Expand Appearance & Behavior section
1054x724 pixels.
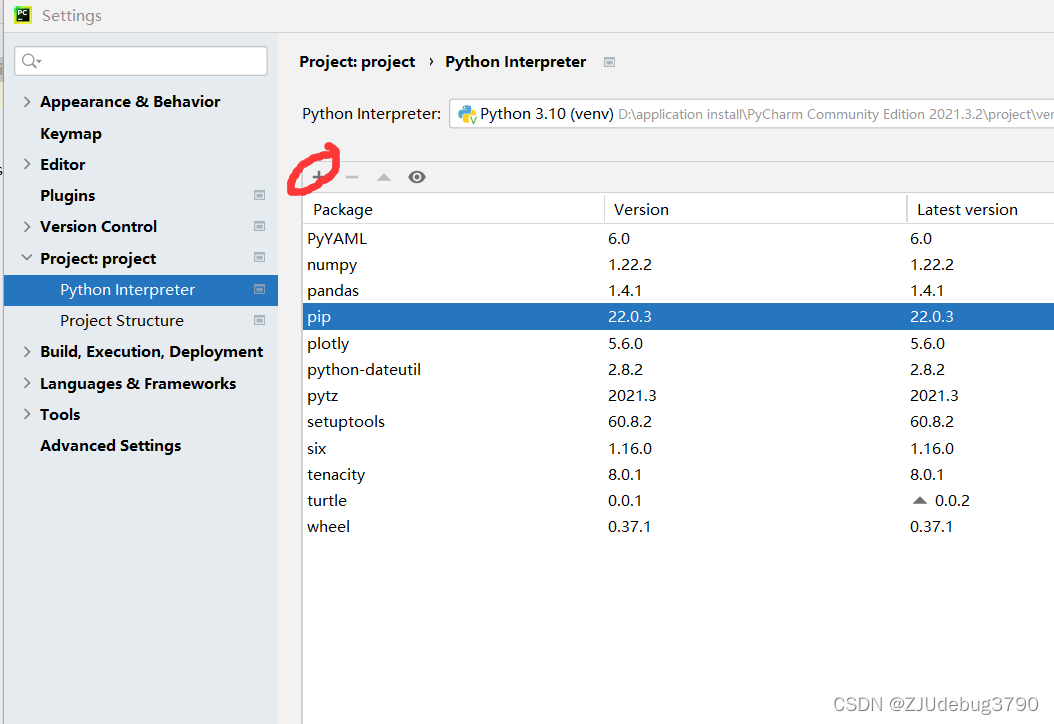pyautogui.click(x=27, y=102)
